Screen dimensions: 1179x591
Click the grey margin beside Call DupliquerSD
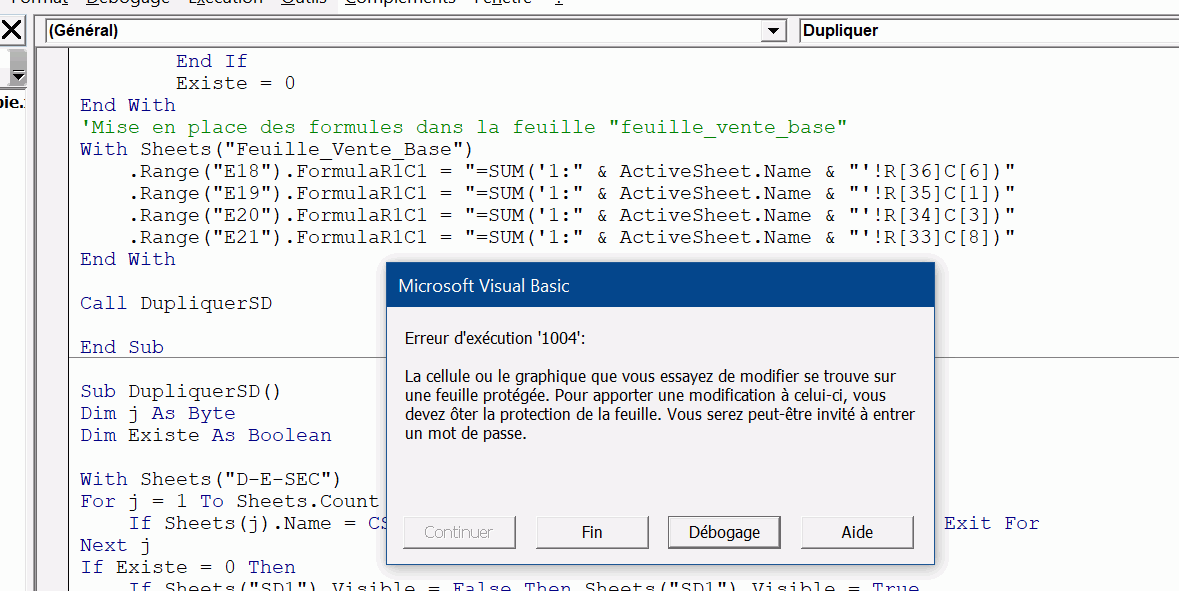[51, 303]
